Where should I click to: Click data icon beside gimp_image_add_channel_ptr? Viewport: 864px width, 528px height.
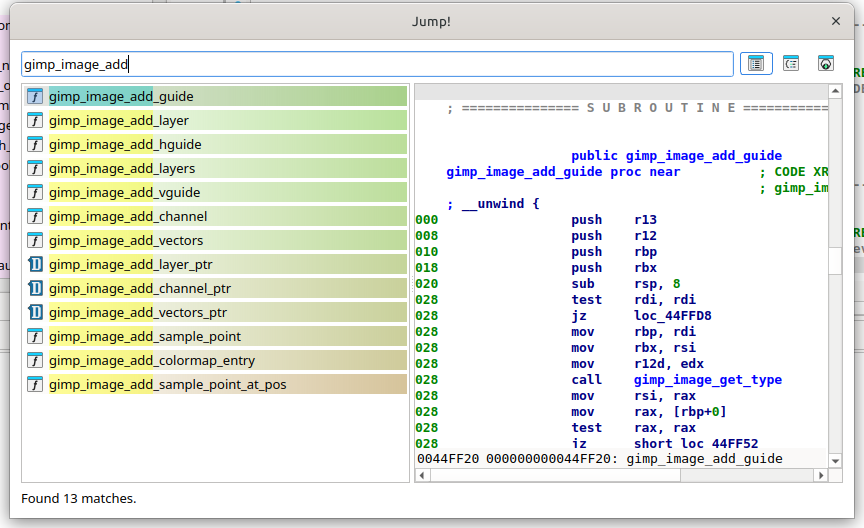coord(35,288)
